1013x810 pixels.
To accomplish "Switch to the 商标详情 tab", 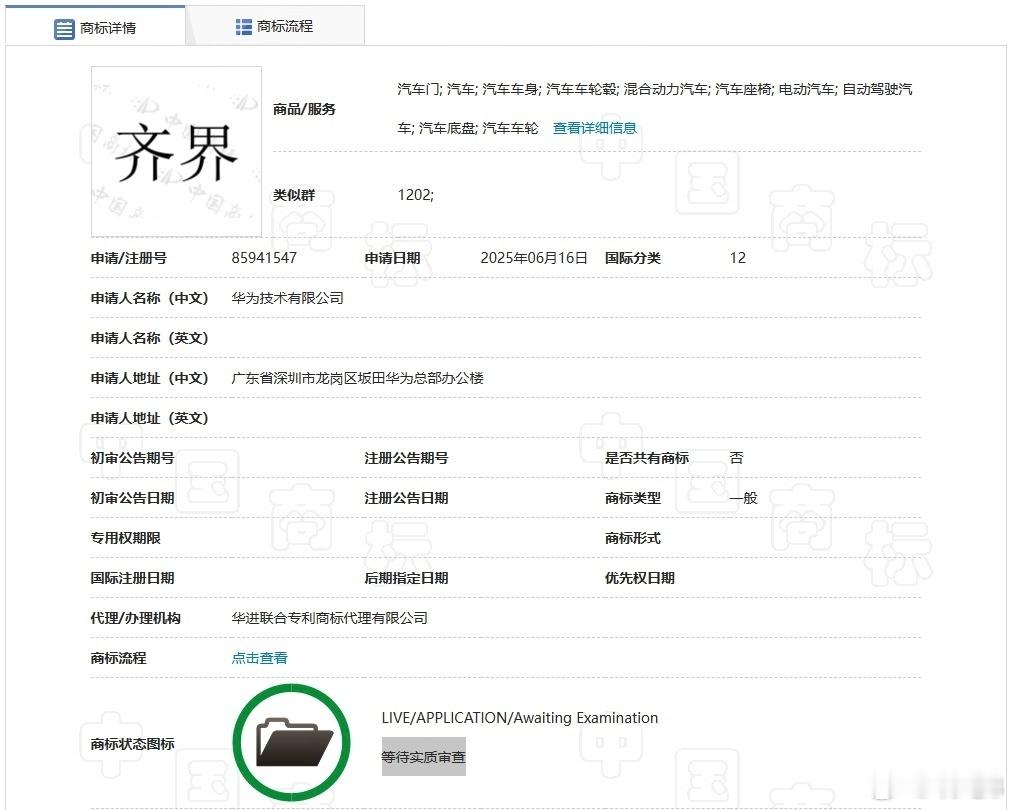I will [107, 26].
